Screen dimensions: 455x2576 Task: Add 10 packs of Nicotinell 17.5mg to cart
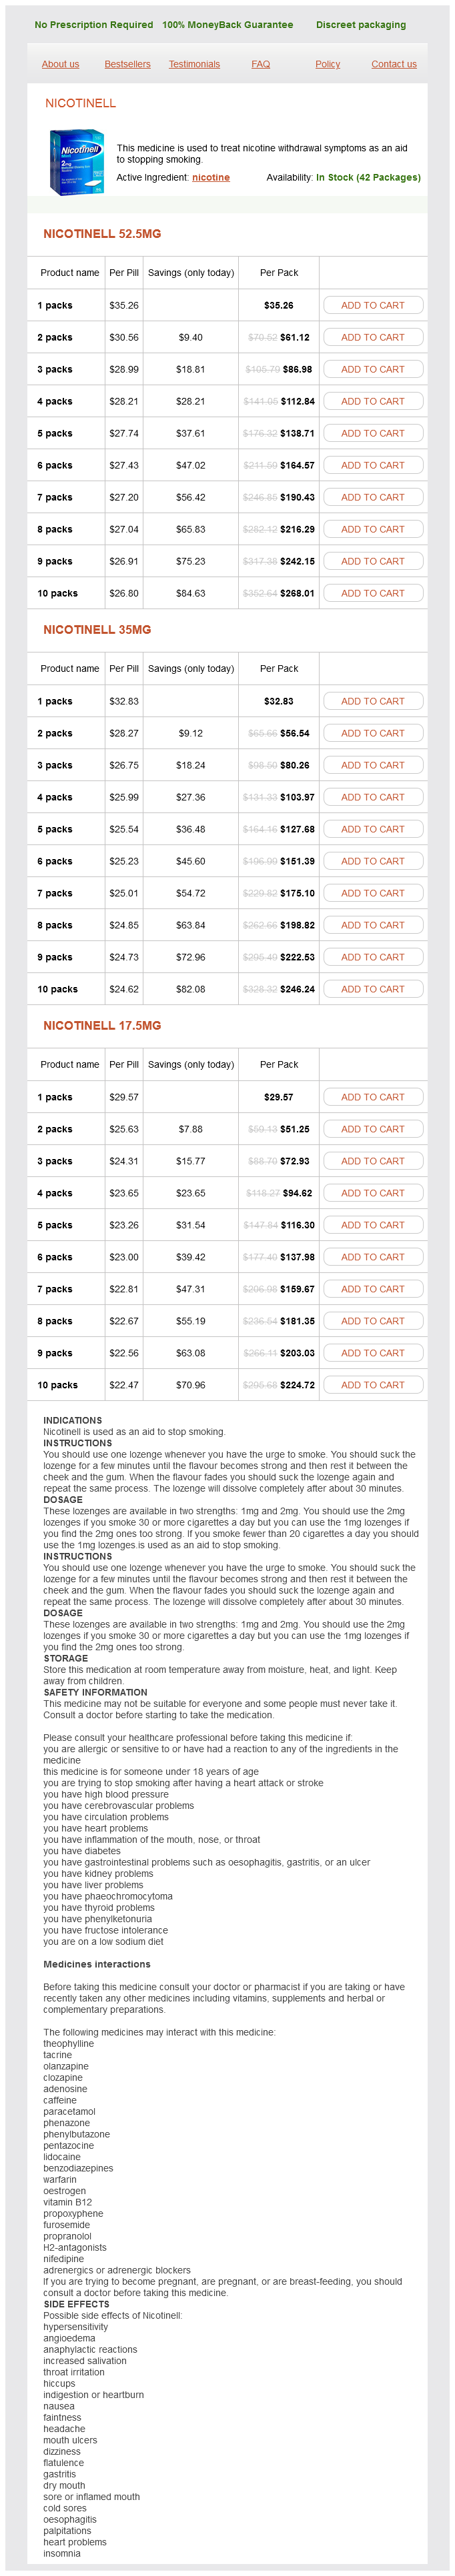tap(372, 1385)
